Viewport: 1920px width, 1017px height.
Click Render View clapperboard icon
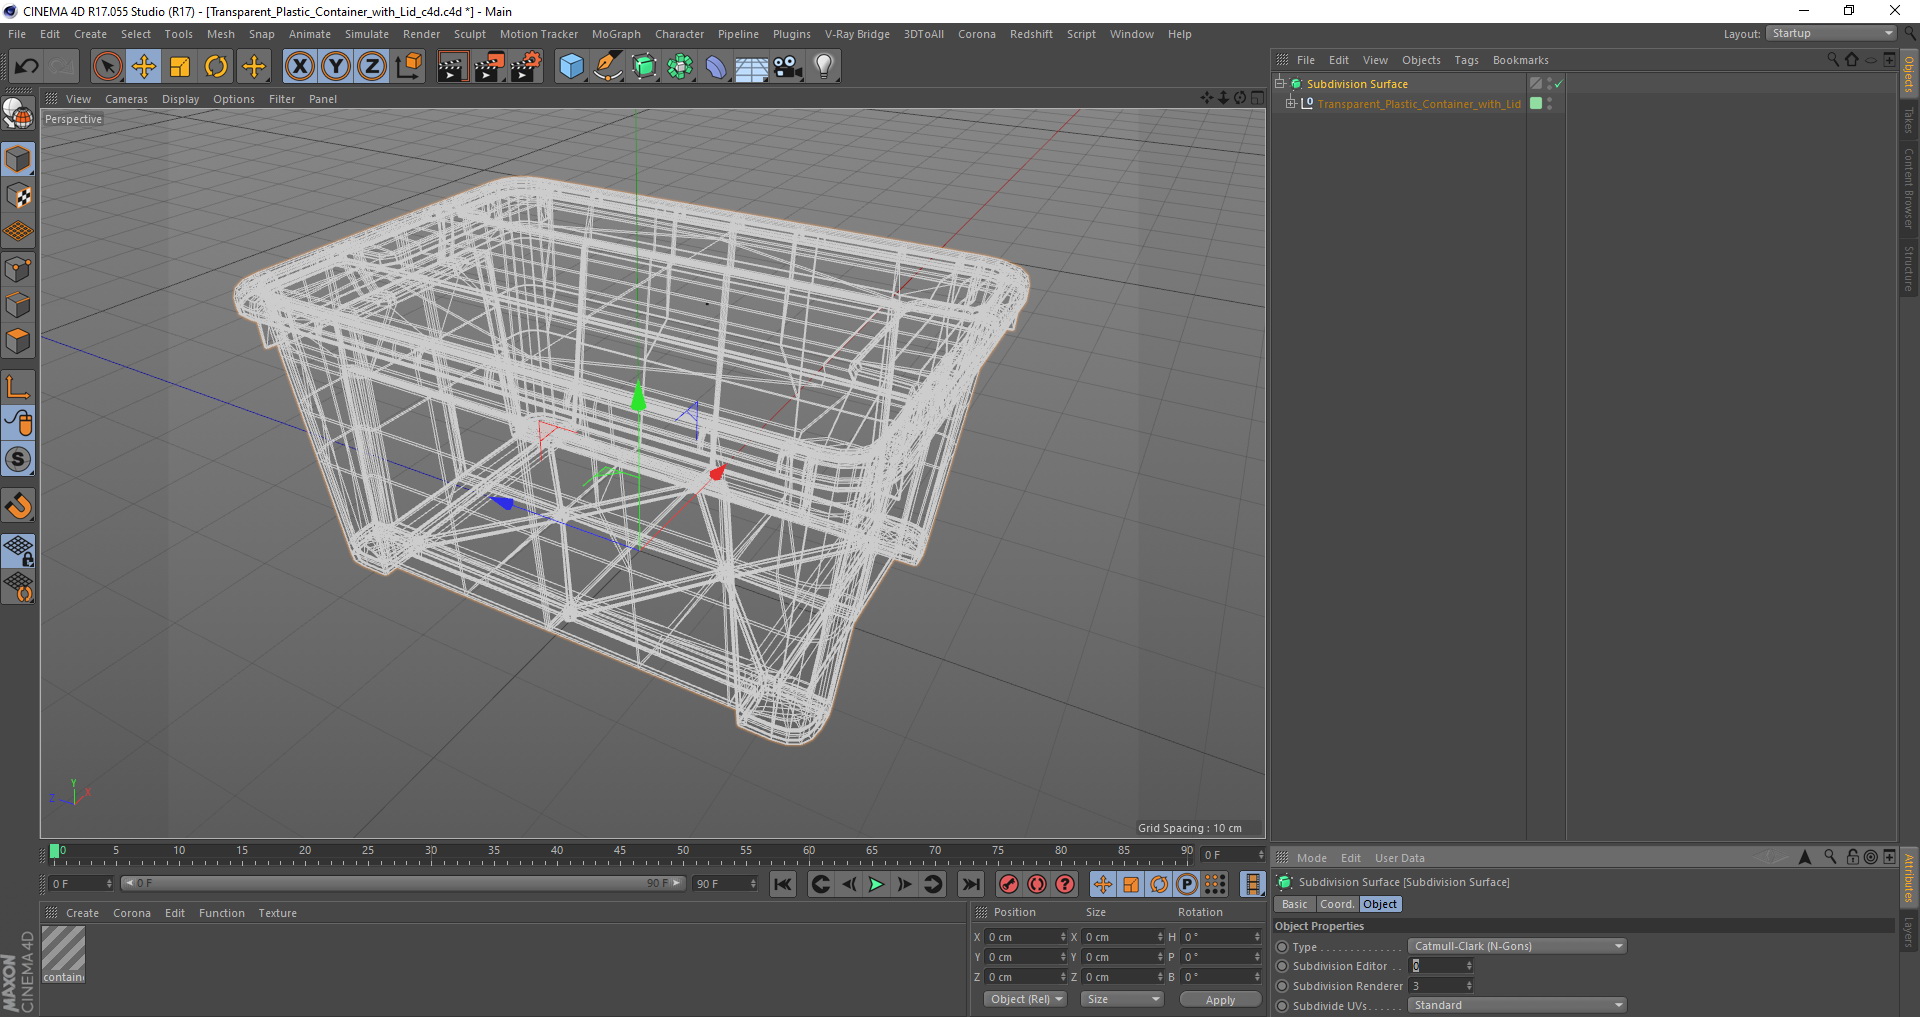(452, 67)
